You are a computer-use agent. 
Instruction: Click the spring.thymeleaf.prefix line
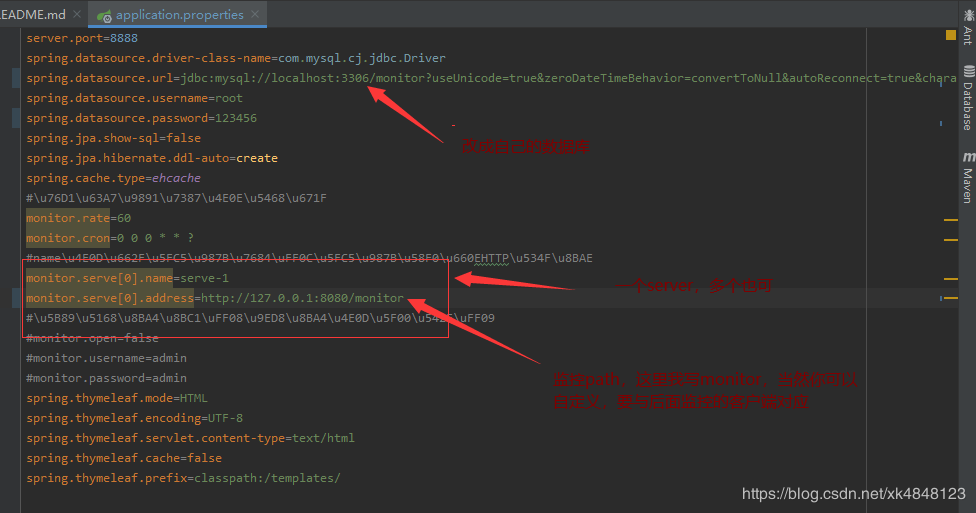point(184,478)
